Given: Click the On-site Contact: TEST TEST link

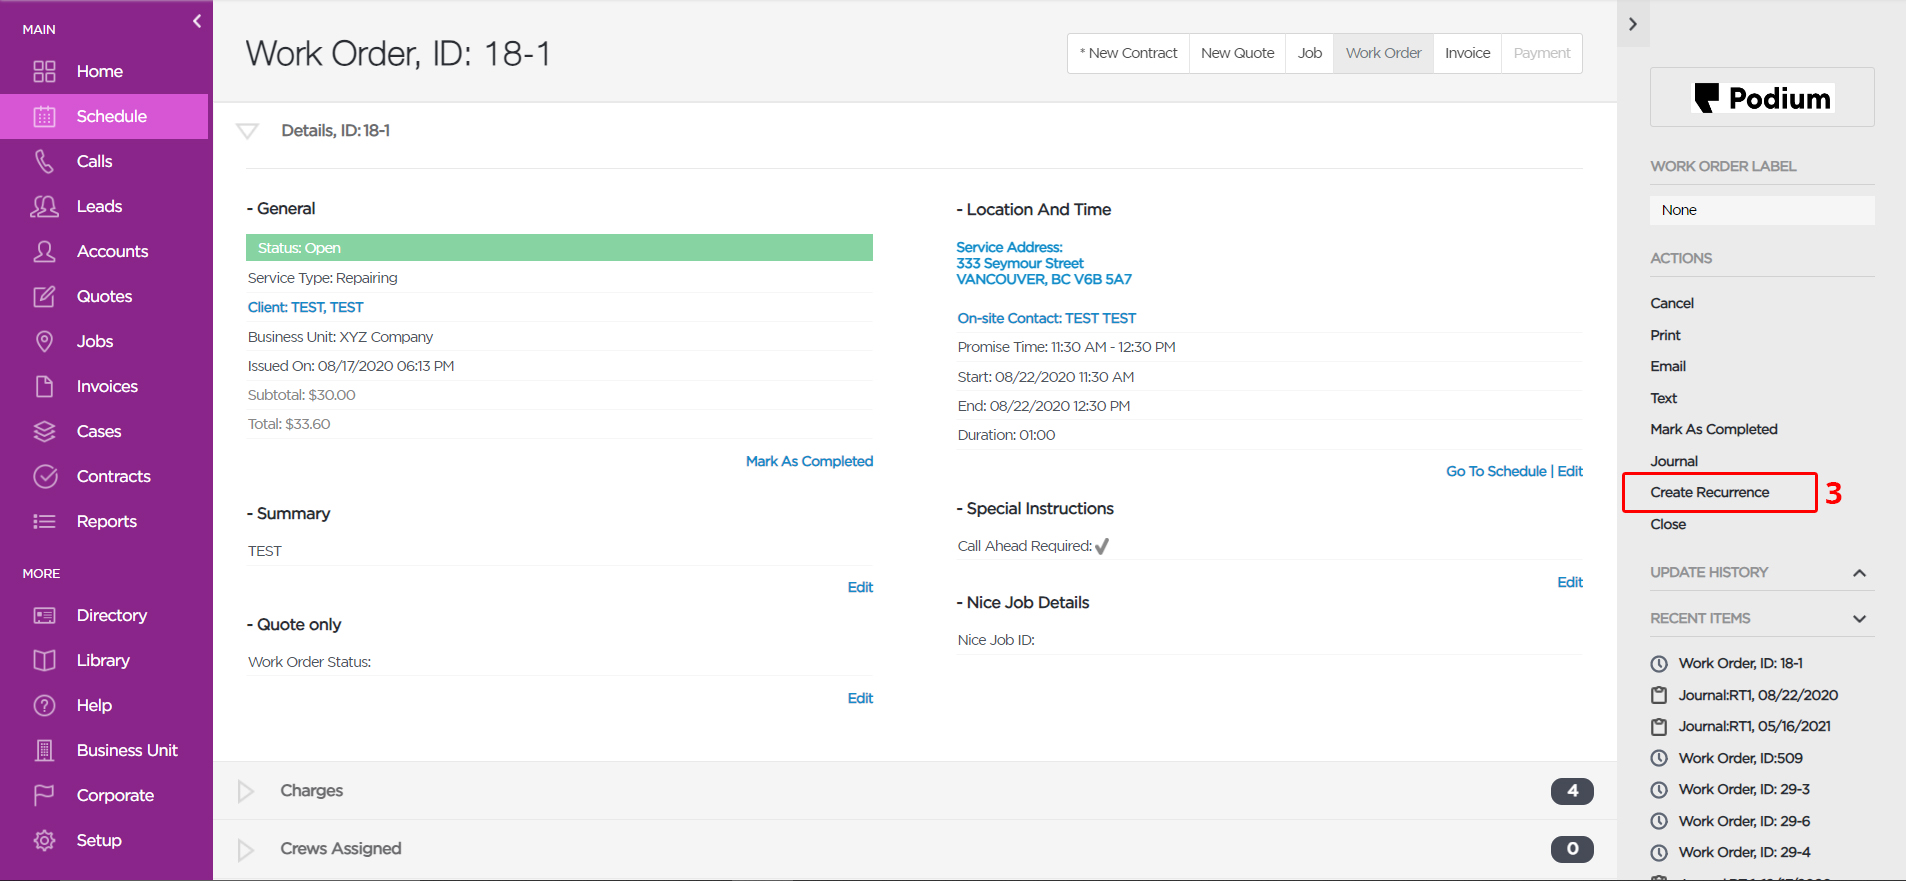Looking at the screenshot, I should pos(1046,318).
